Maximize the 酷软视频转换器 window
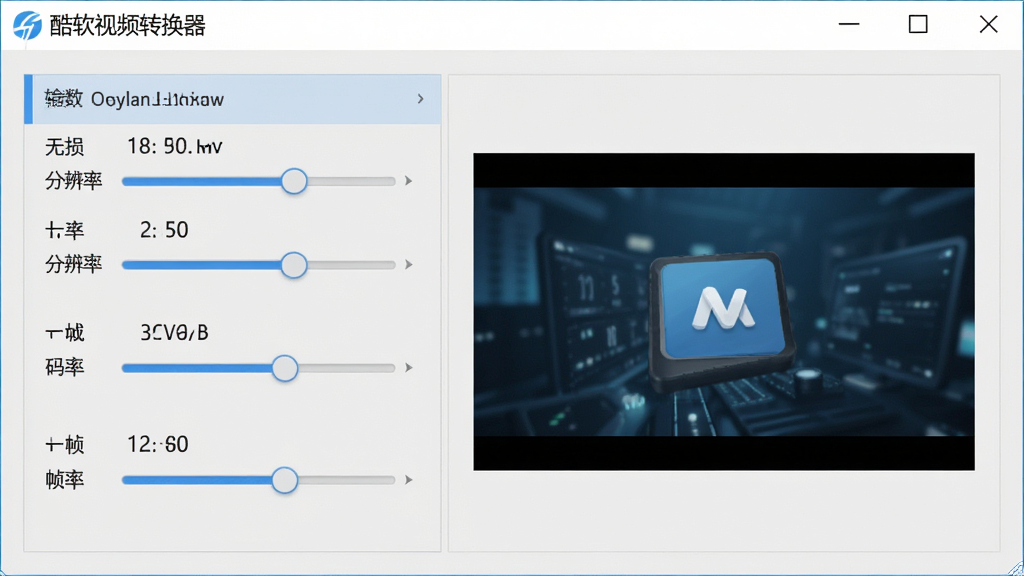 click(918, 25)
